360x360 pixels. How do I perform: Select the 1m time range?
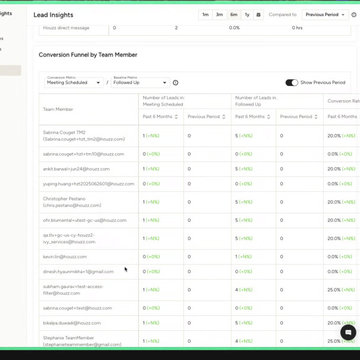coord(205,15)
